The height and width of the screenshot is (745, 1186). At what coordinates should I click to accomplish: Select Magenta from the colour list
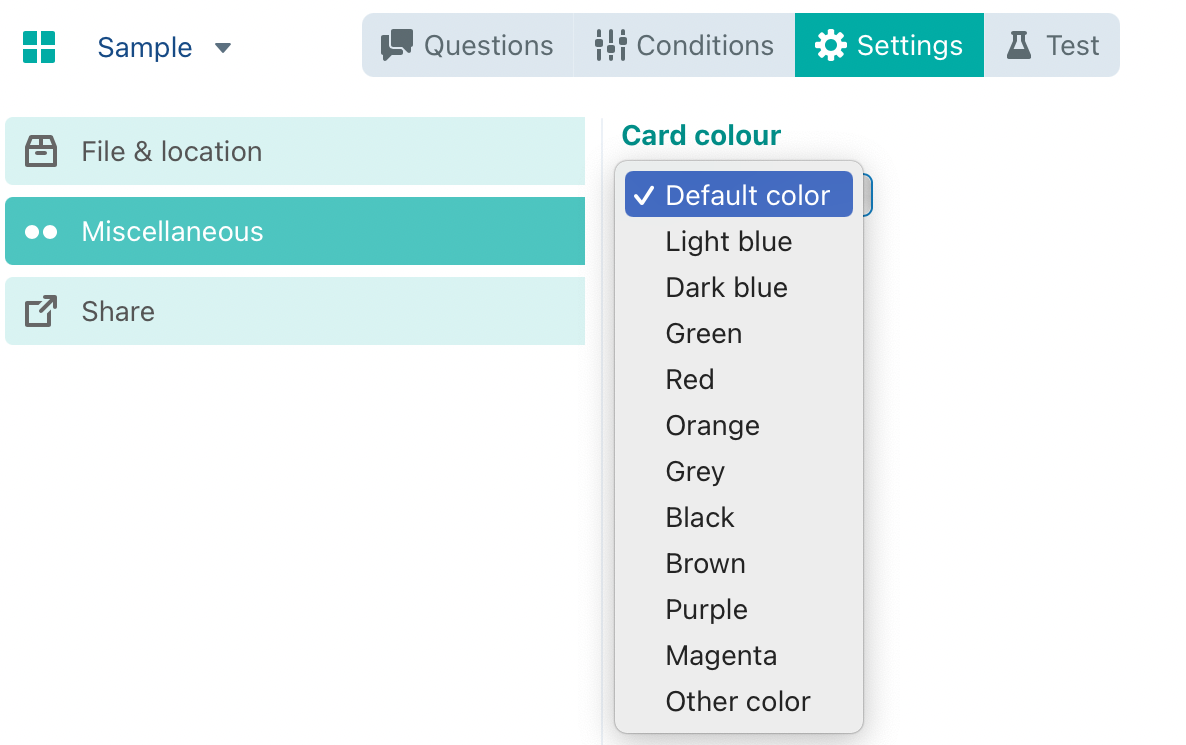click(721, 655)
